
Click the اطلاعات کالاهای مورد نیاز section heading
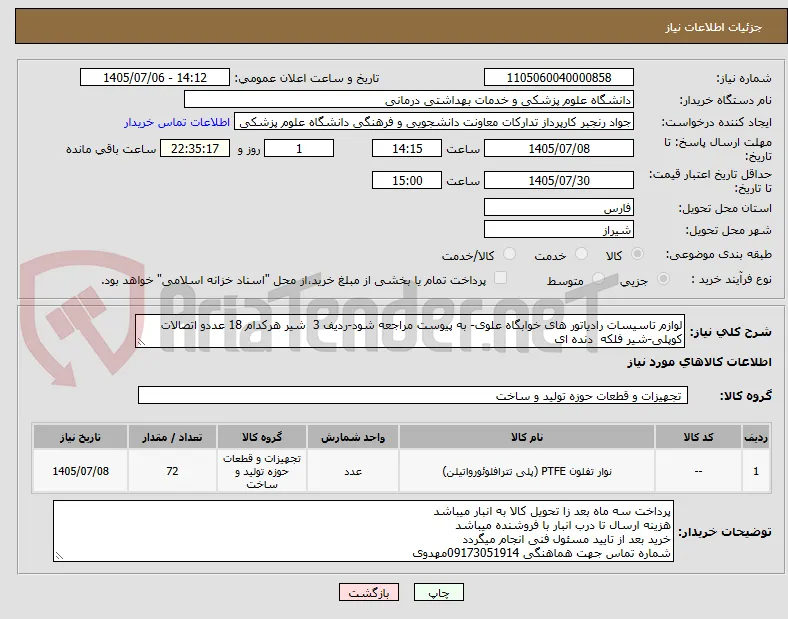pos(699,362)
